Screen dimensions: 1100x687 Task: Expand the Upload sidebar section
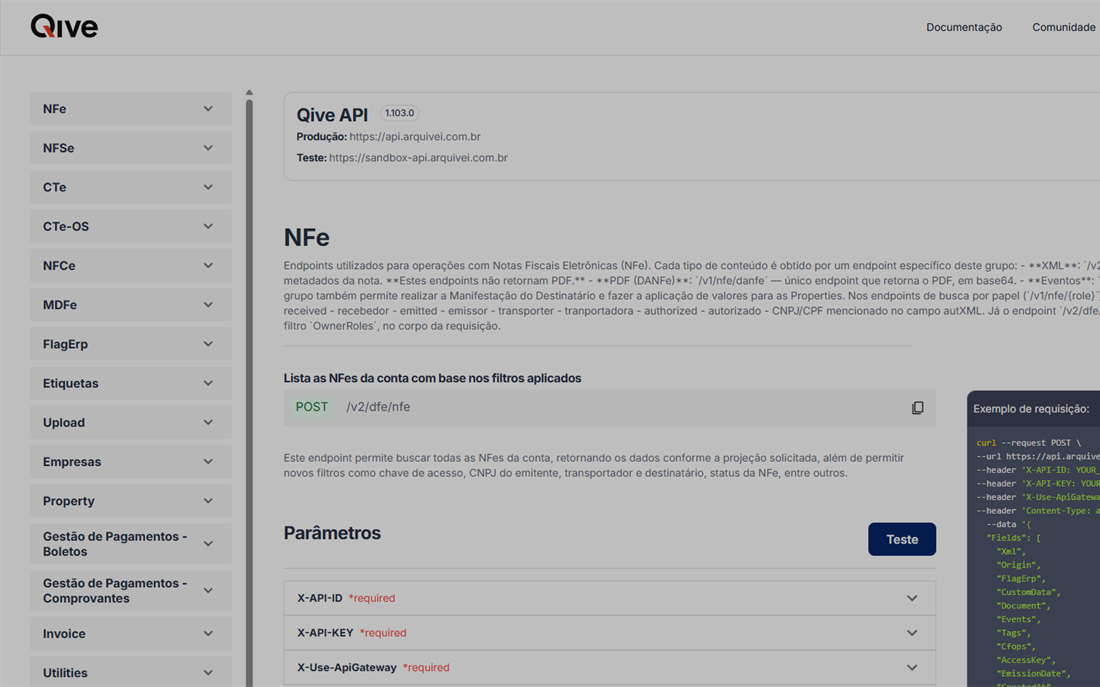coord(130,423)
